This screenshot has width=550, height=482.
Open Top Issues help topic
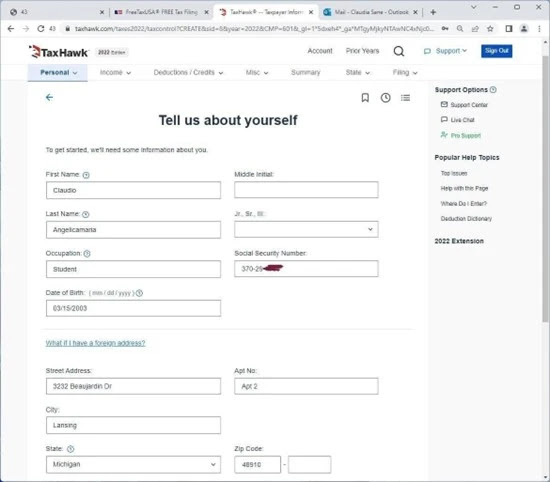coord(454,173)
